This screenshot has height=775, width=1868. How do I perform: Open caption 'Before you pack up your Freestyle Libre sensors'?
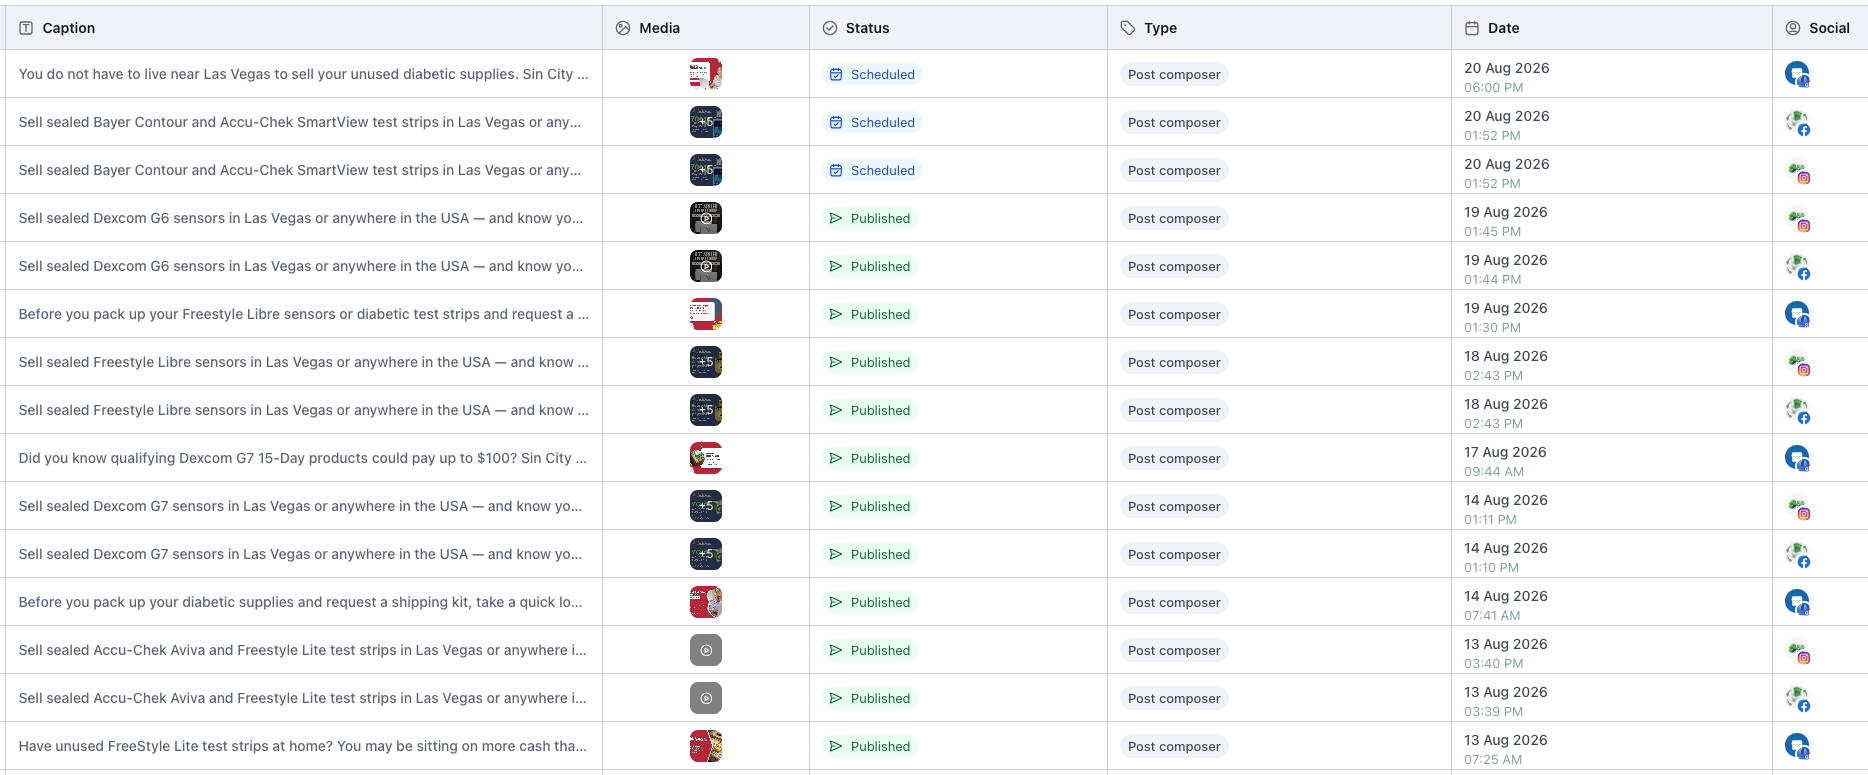click(x=303, y=314)
